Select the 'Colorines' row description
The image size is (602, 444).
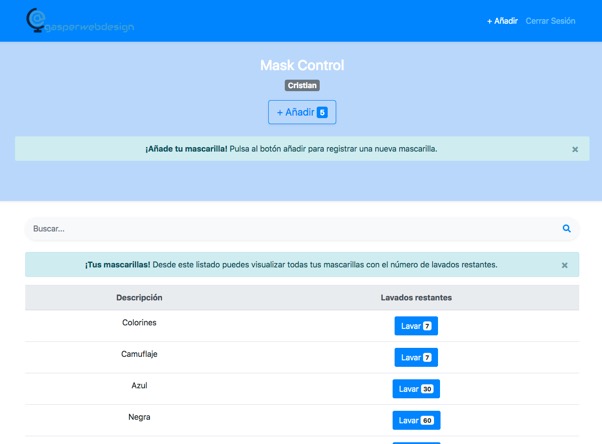[139, 323]
